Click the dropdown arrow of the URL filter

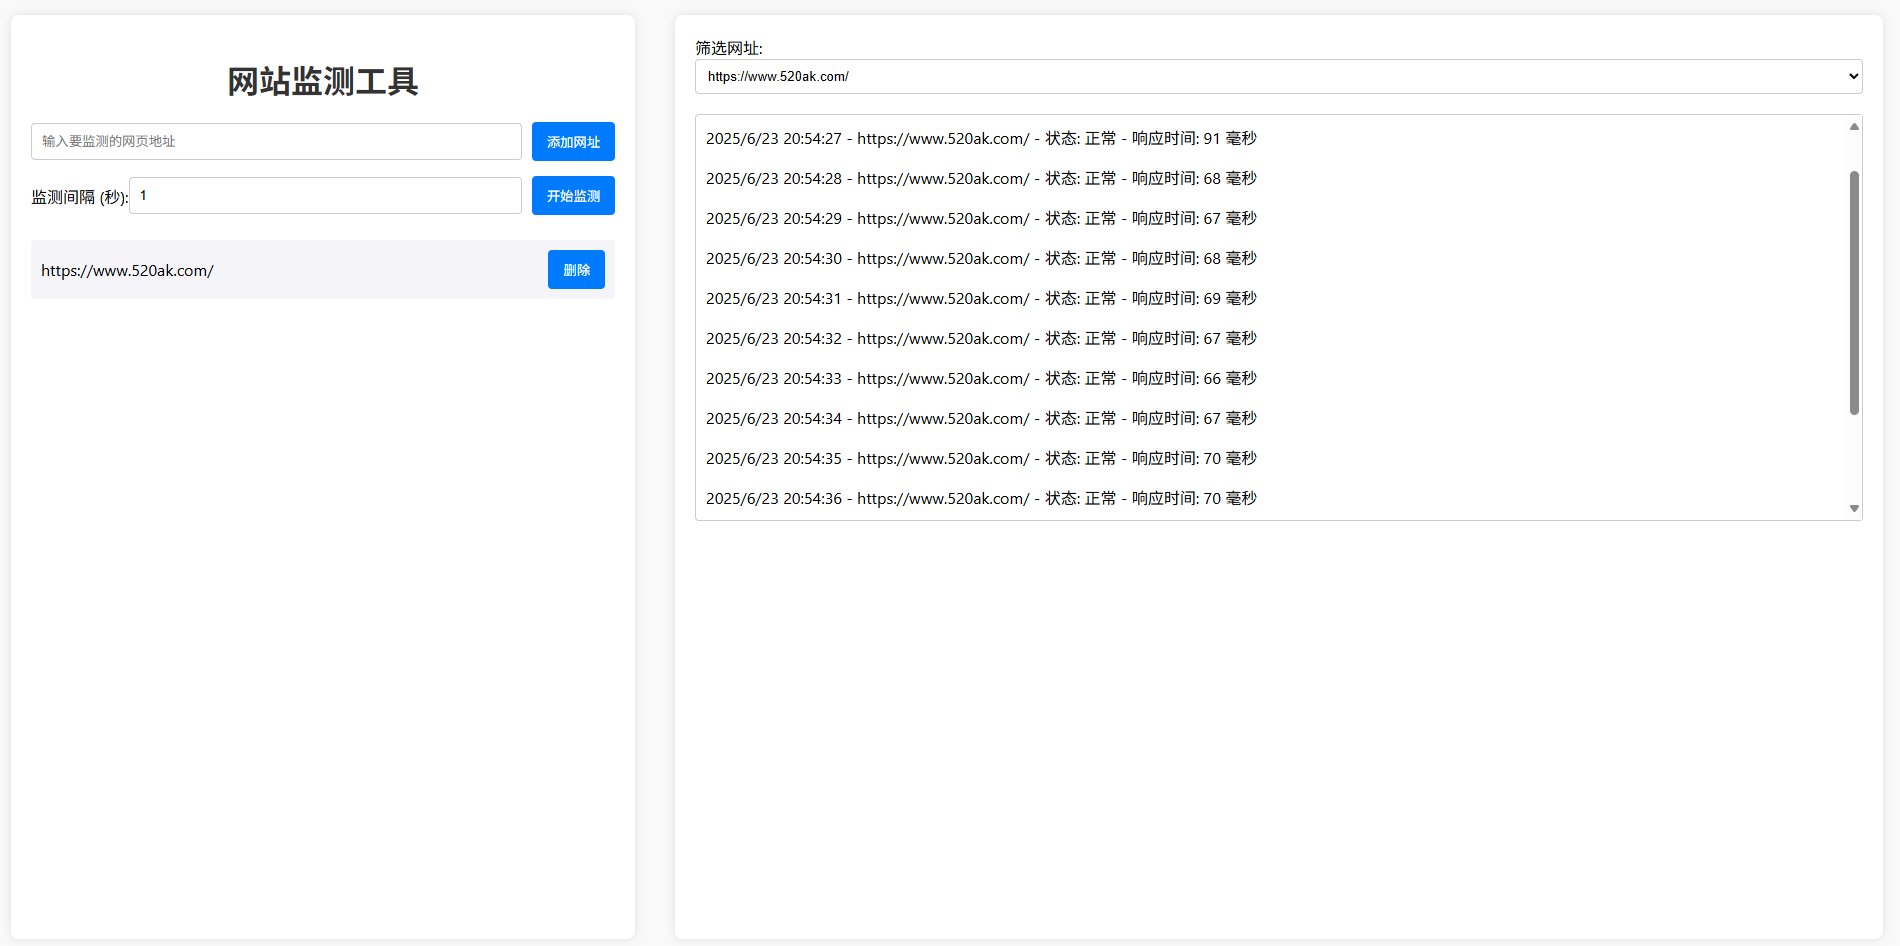pos(1852,77)
